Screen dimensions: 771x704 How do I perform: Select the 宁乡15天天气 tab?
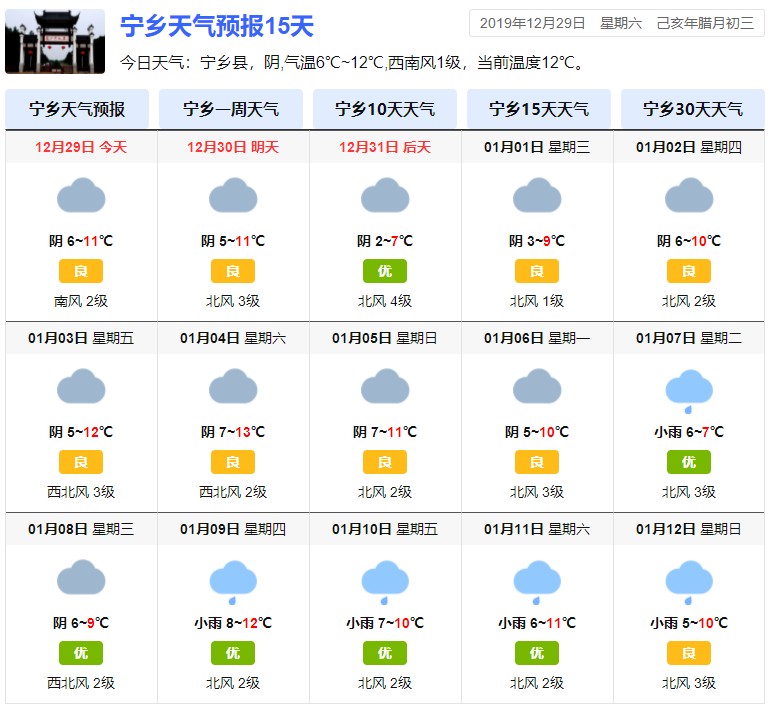tap(539, 109)
